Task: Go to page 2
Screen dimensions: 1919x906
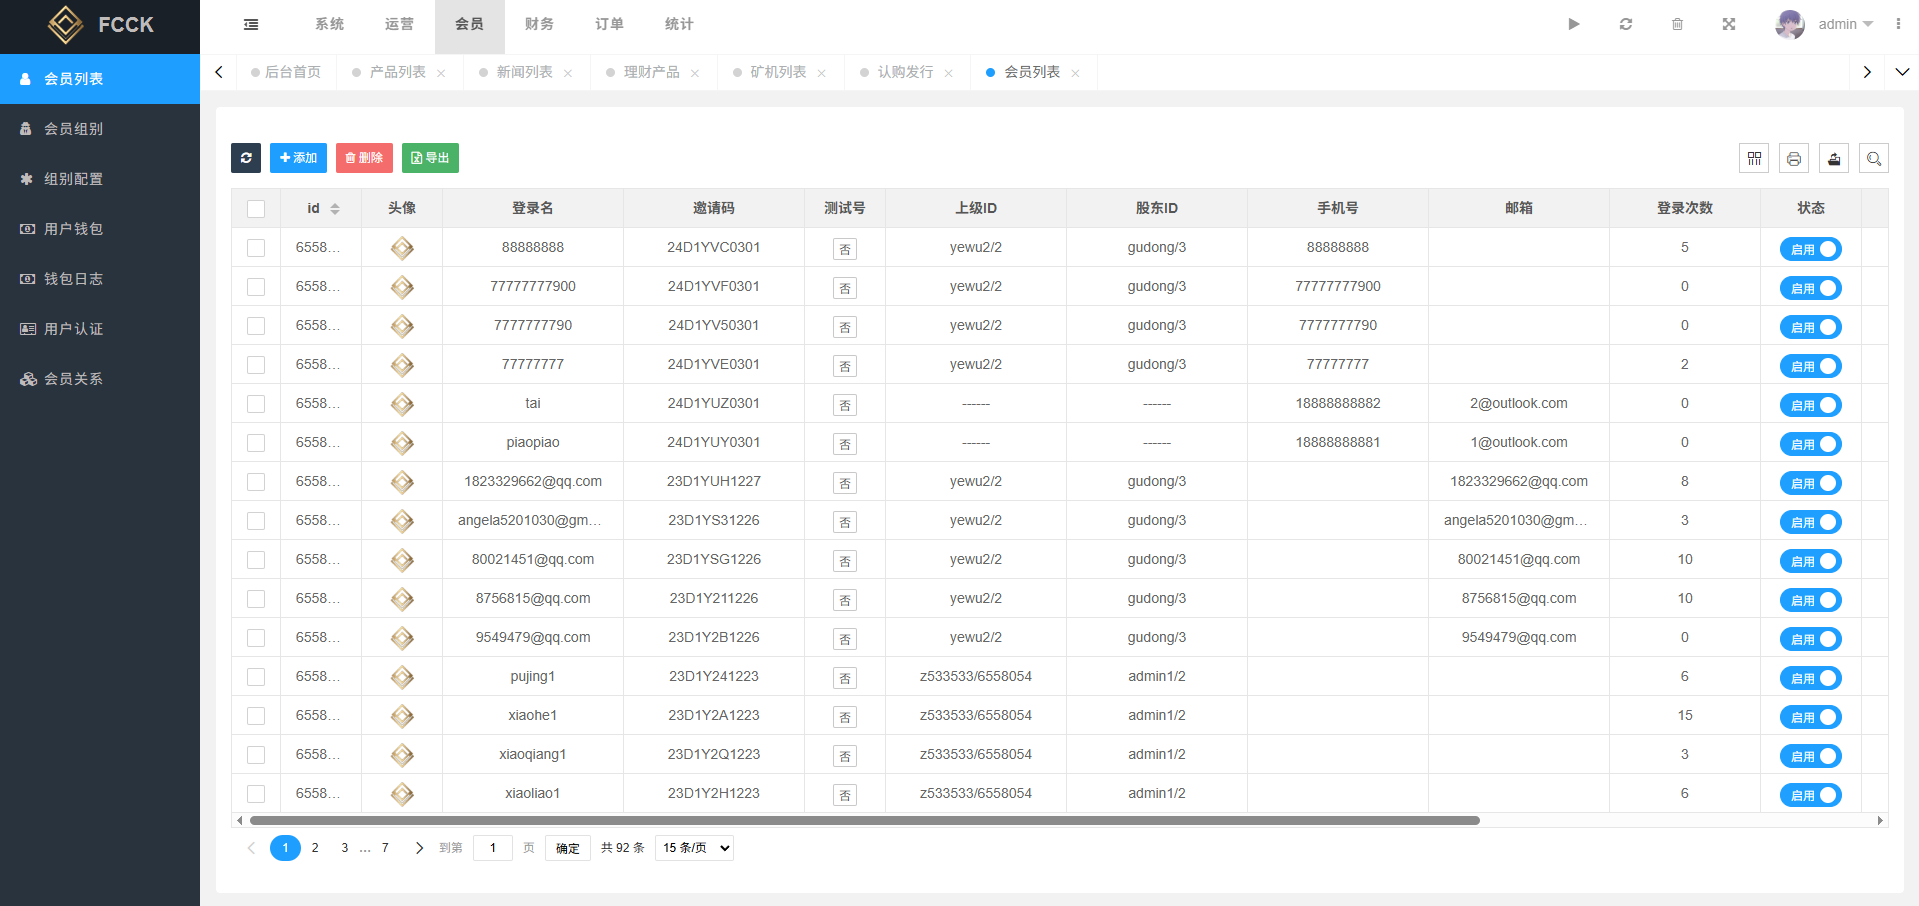Action: pyautogui.click(x=315, y=848)
